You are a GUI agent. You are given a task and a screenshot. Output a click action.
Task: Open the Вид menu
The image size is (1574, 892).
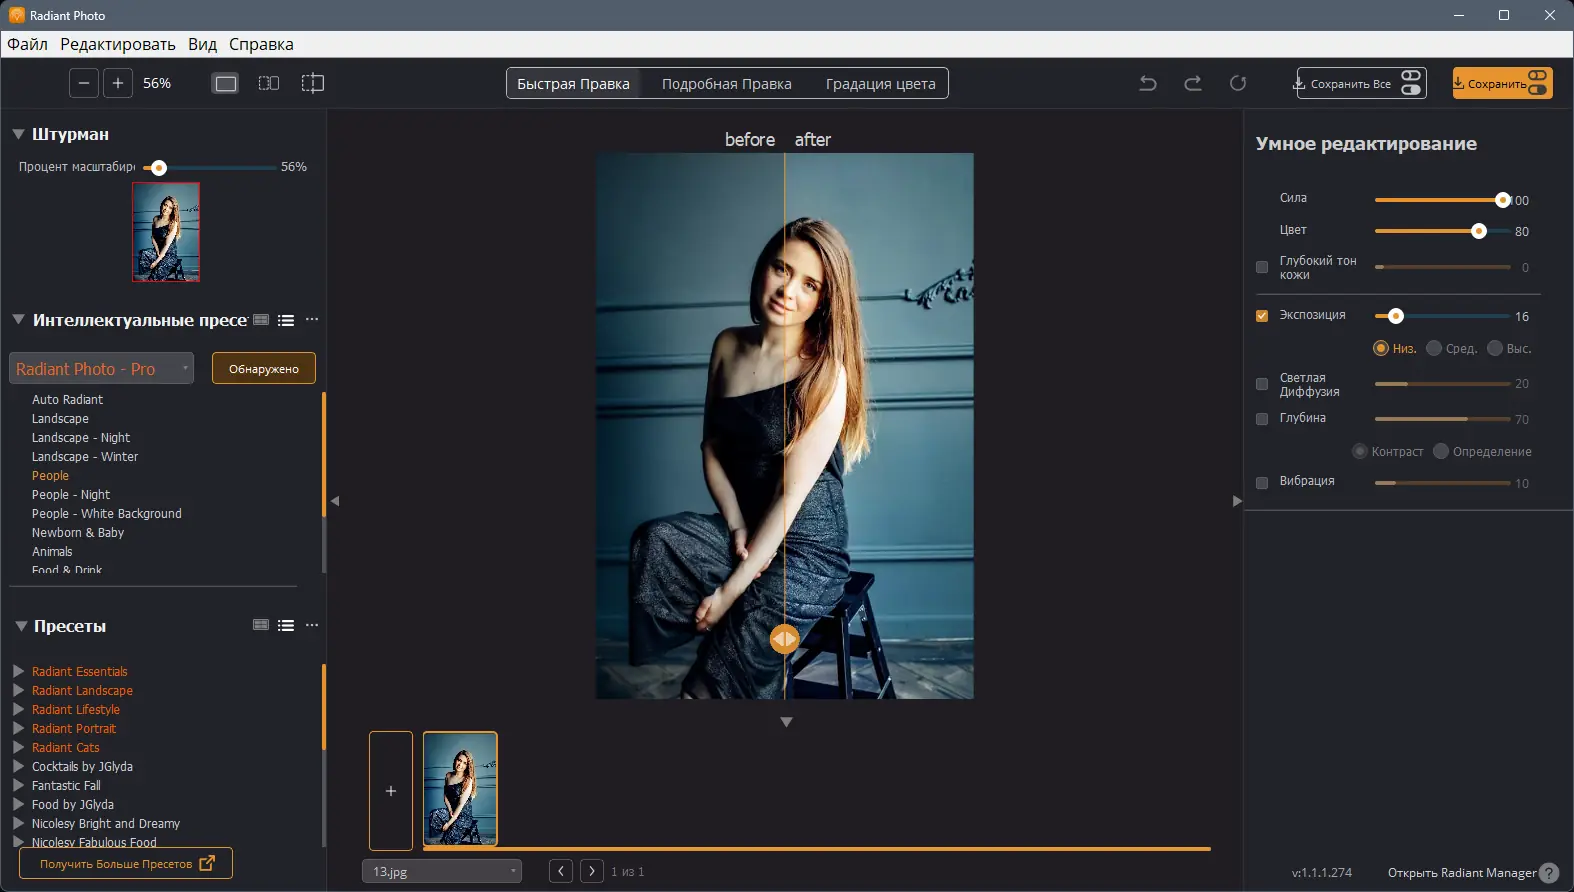tap(202, 44)
